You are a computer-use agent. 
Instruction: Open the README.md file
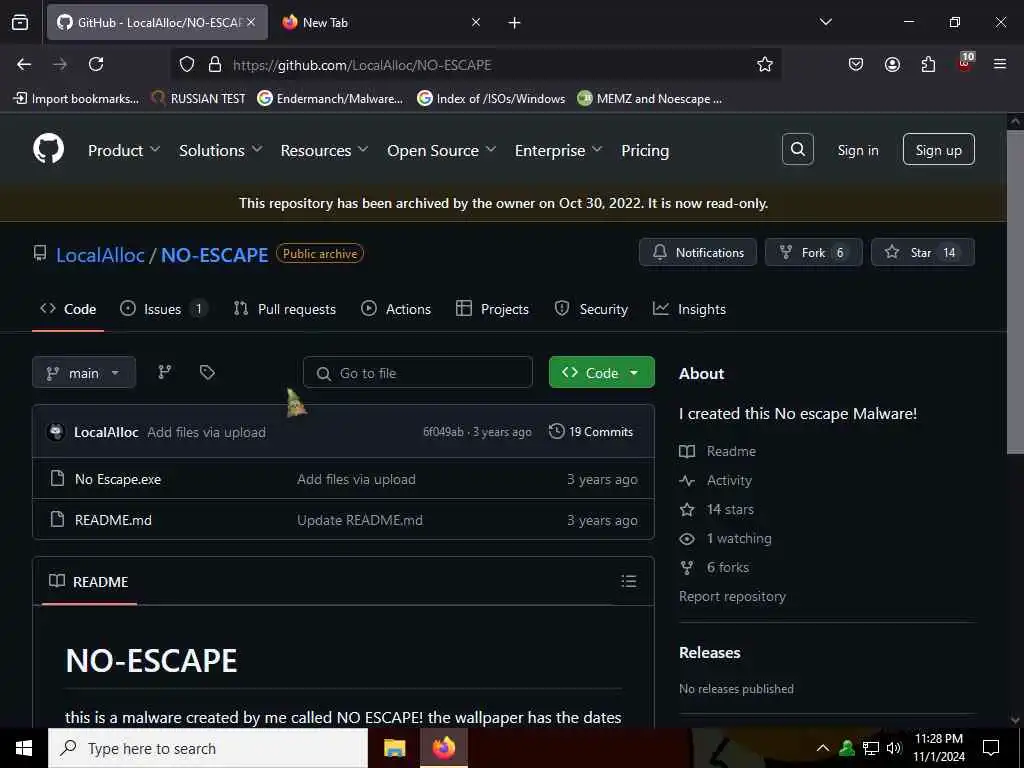(113, 520)
